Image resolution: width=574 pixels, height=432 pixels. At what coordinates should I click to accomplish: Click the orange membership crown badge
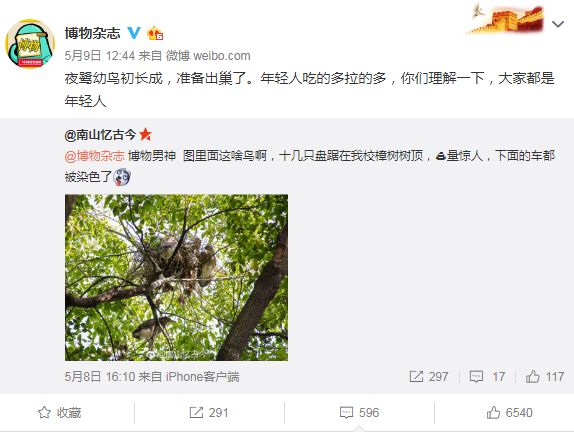[155, 34]
